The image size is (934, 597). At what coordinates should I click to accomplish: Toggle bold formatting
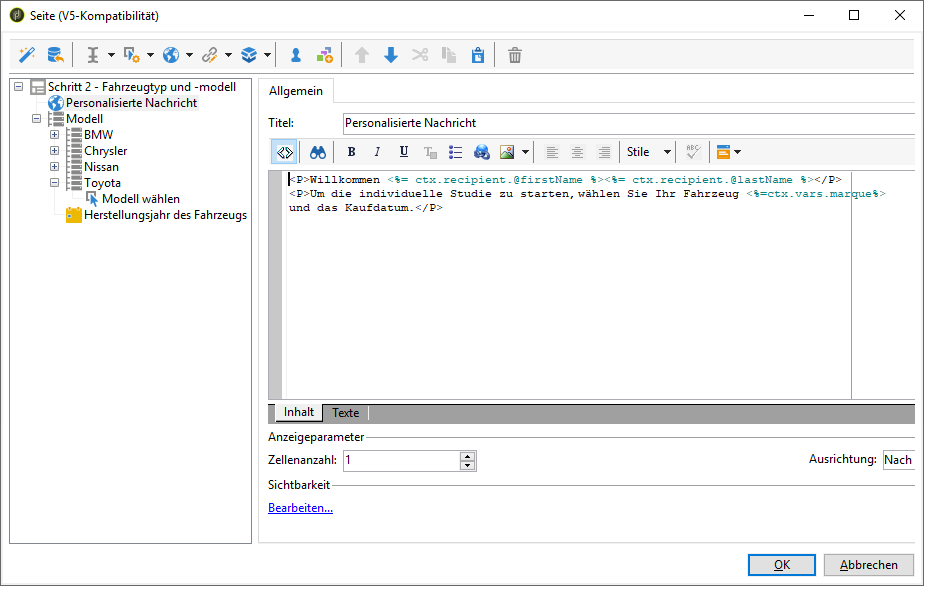(351, 152)
